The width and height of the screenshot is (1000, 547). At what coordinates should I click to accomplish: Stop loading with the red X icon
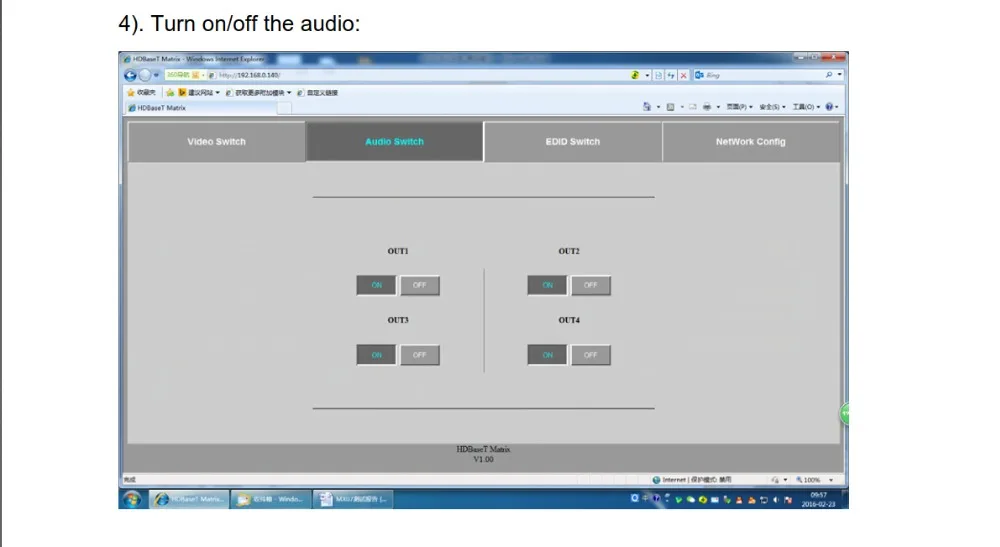tap(684, 75)
